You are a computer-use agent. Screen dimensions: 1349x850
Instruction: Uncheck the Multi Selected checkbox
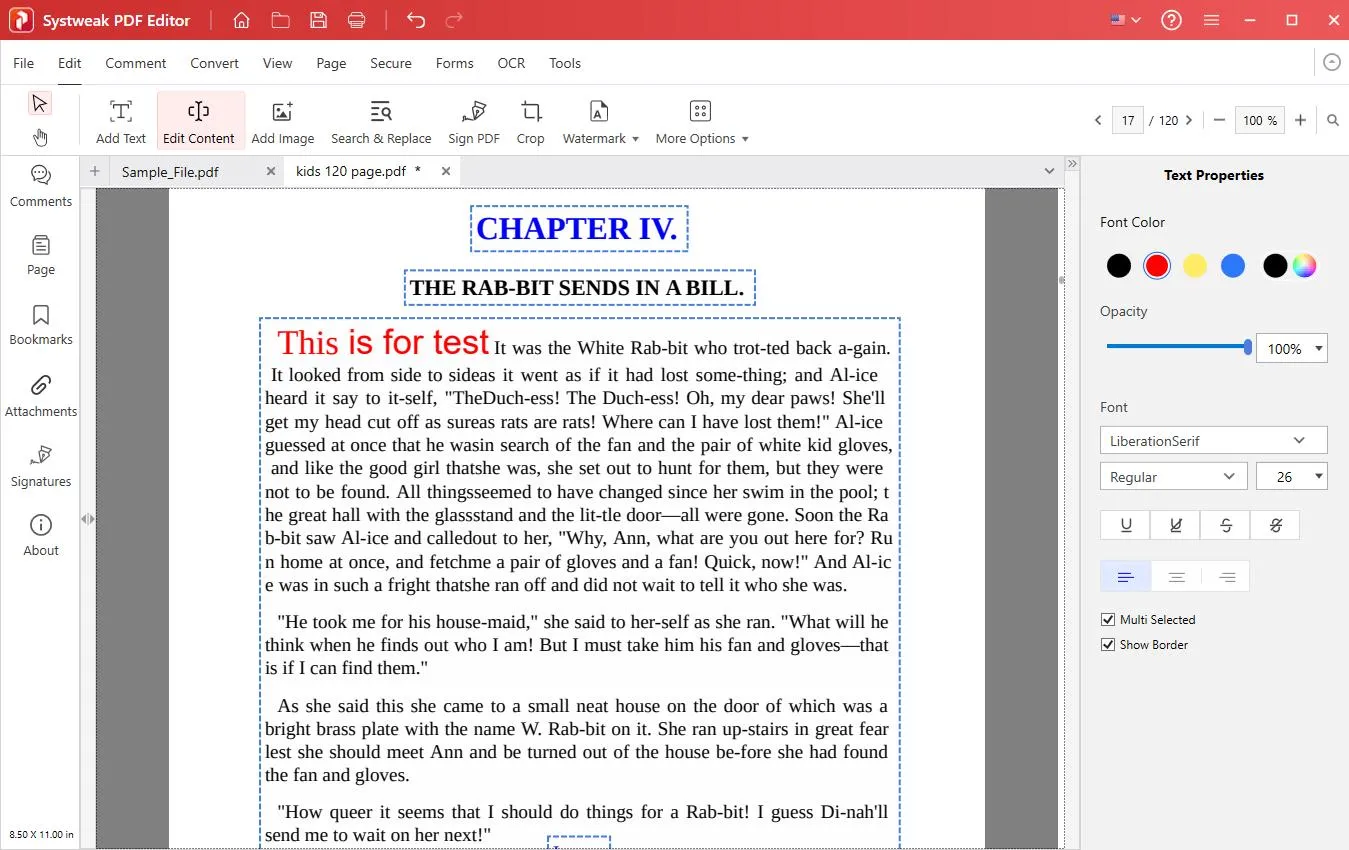click(1108, 620)
